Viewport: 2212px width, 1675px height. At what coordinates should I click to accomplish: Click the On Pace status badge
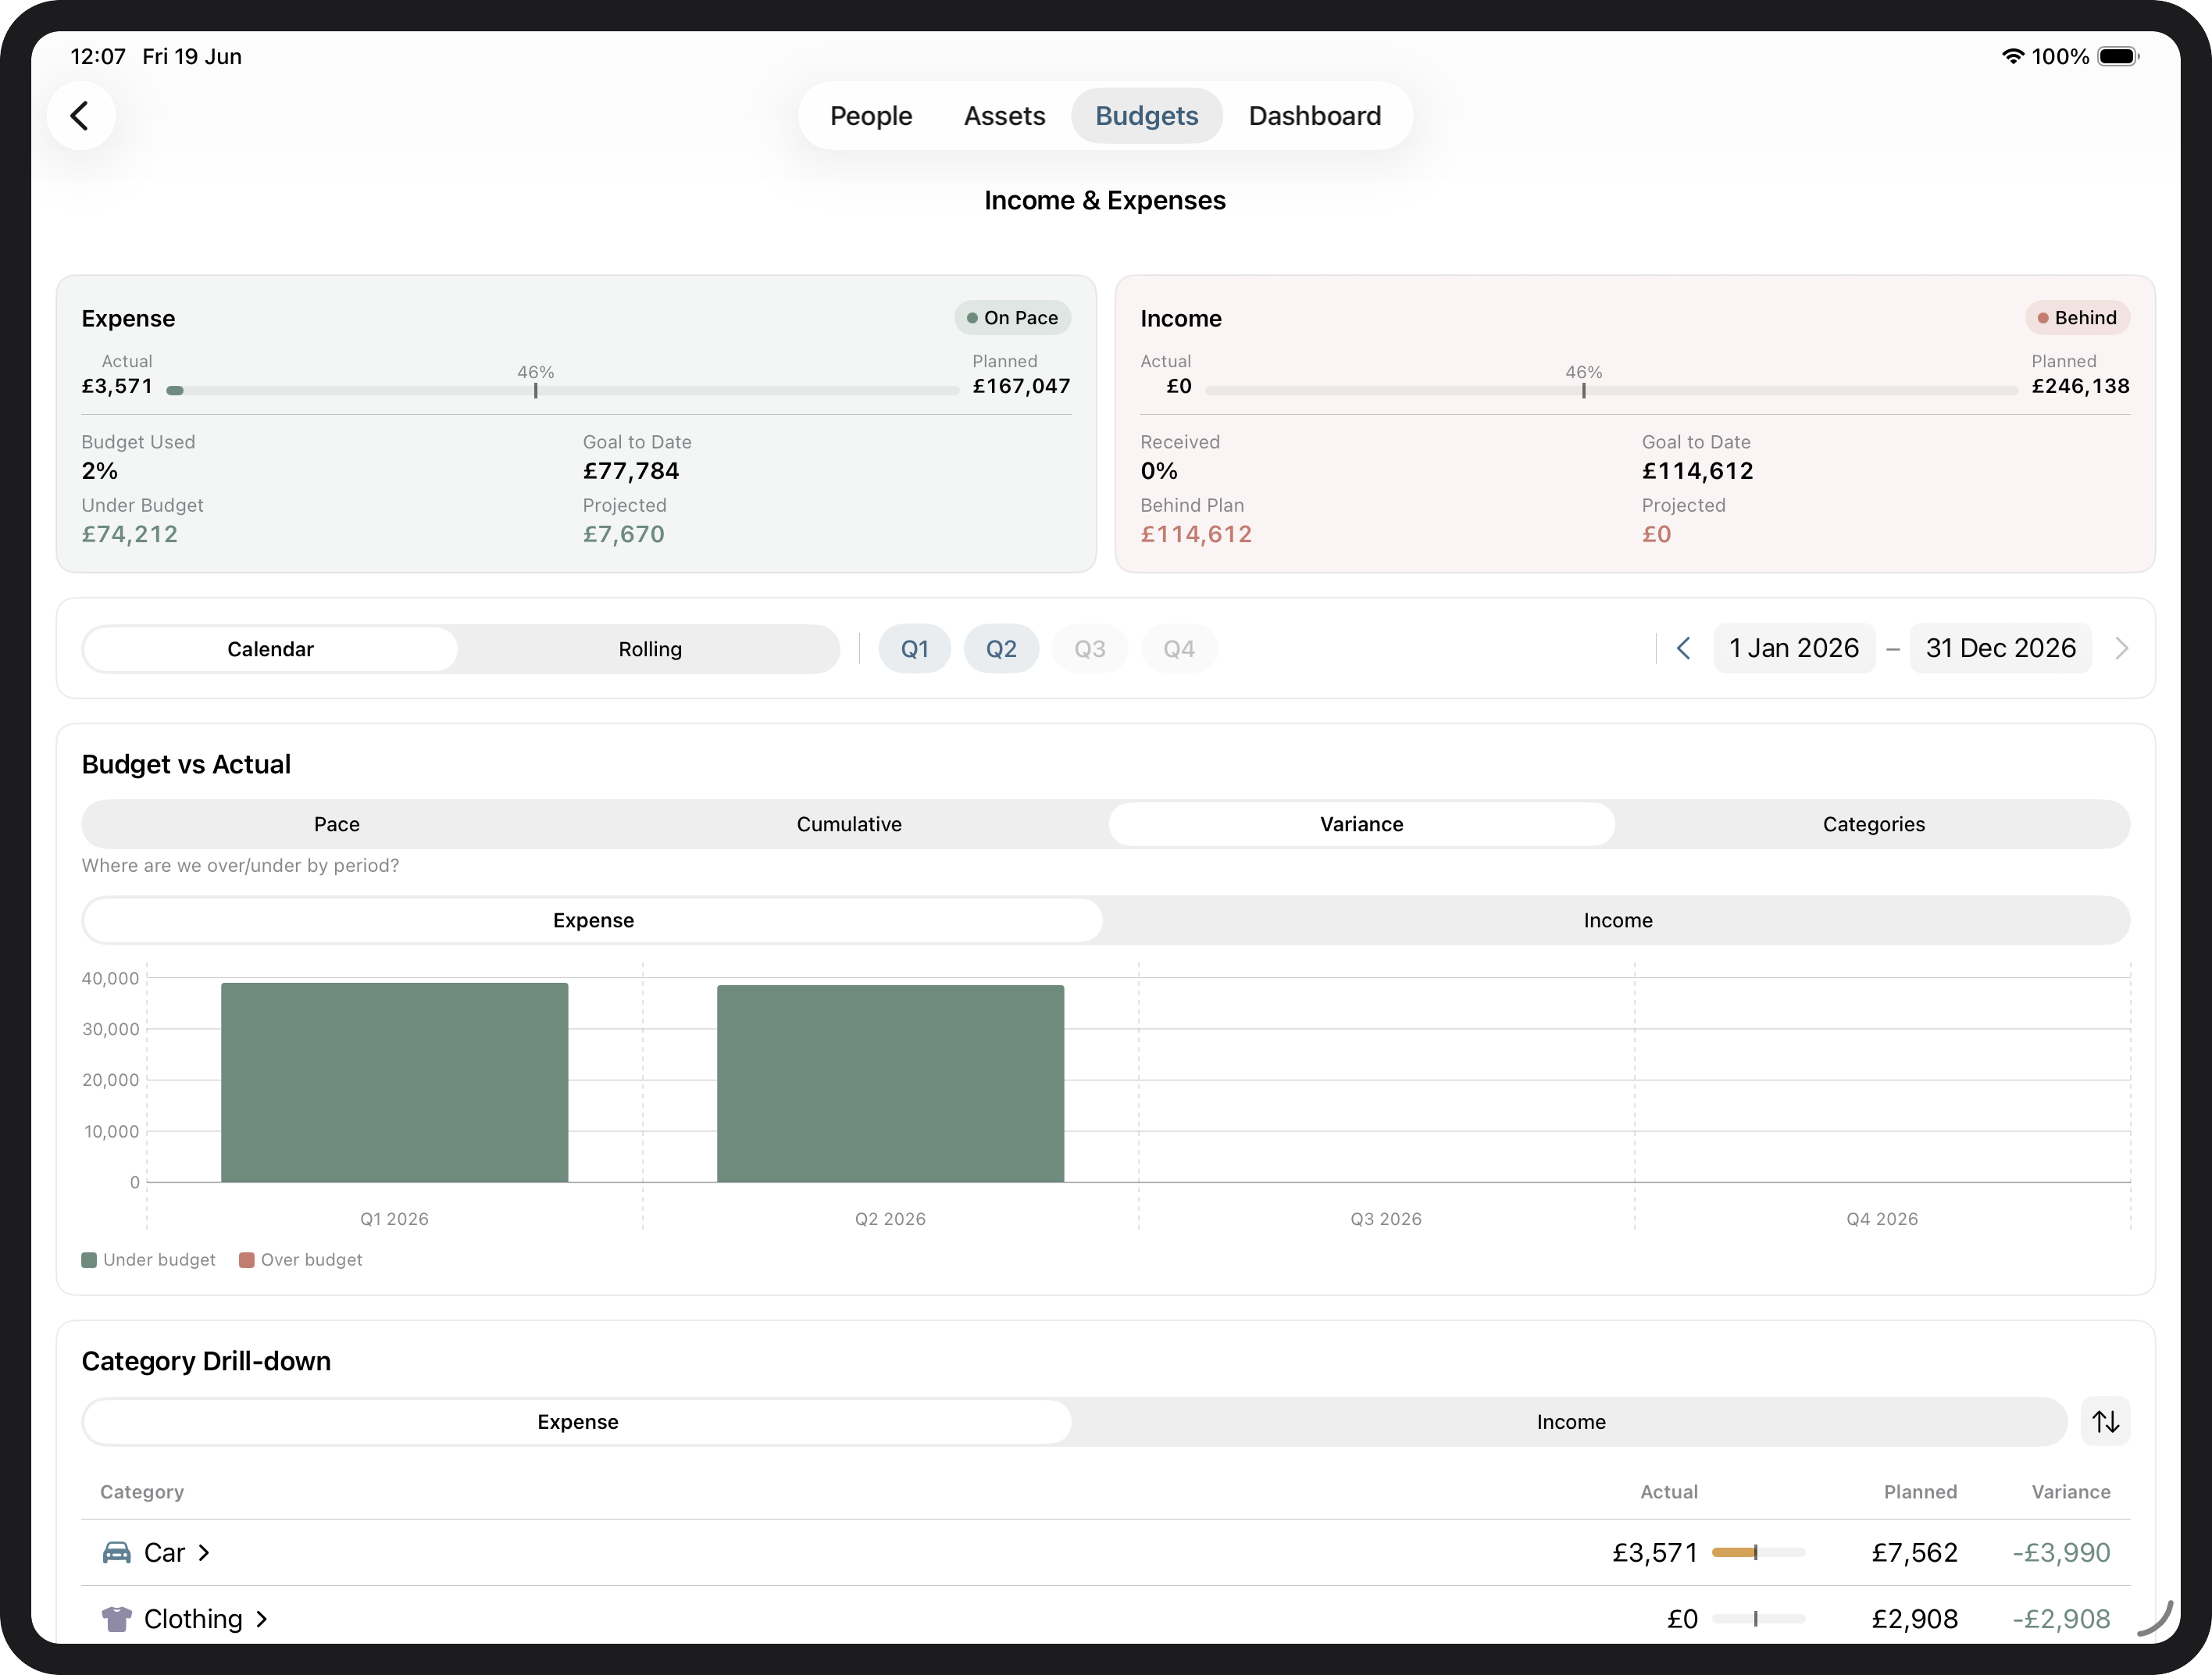[x=1012, y=318]
